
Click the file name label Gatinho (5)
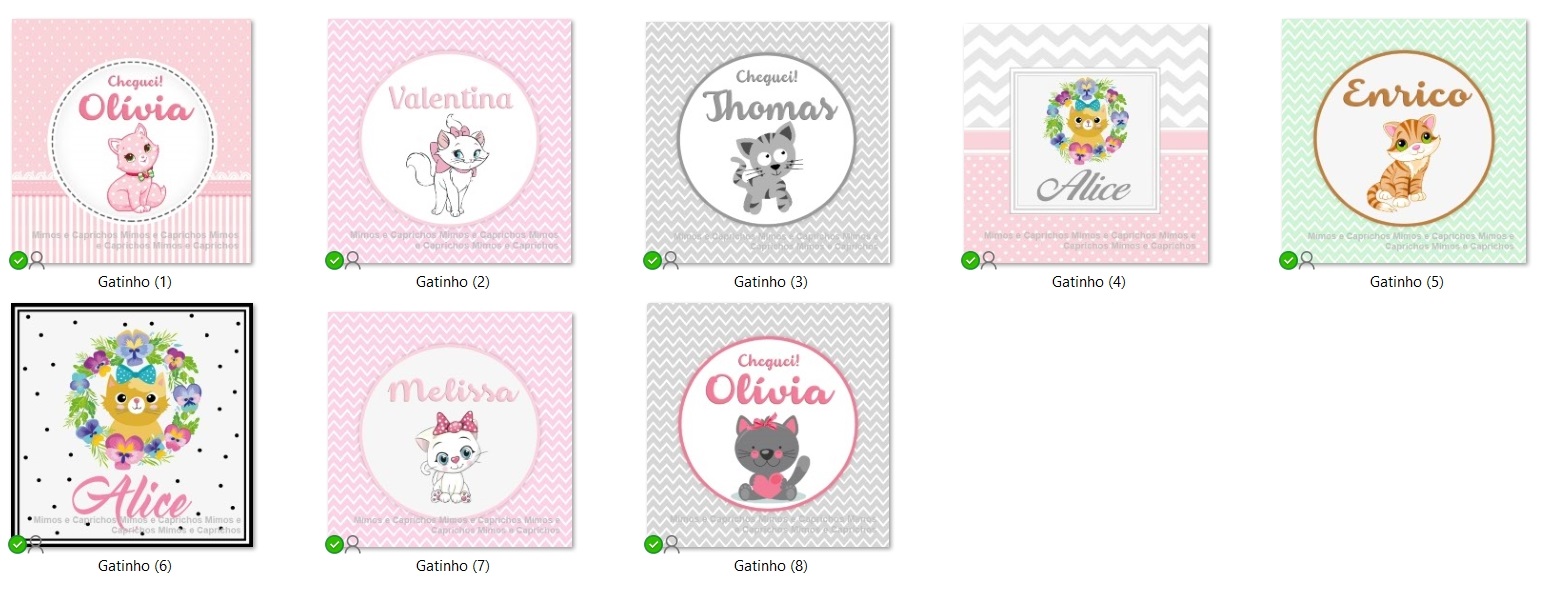1407,282
